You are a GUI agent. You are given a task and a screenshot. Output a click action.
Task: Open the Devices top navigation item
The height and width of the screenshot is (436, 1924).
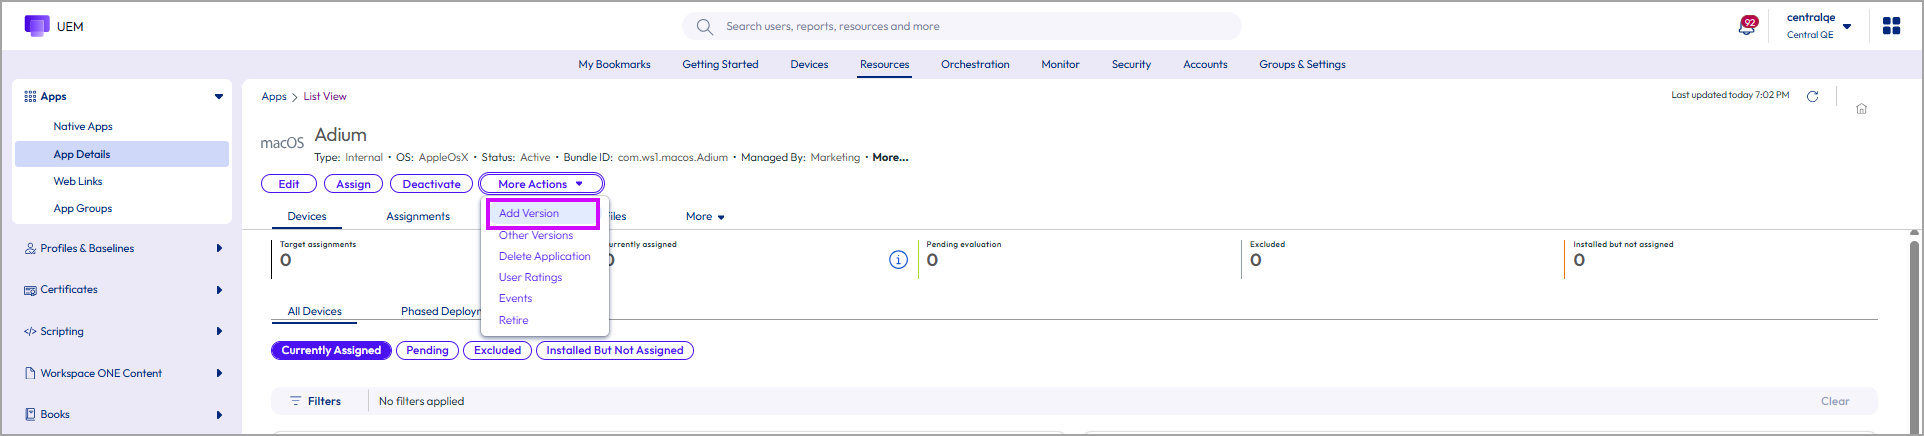pyautogui.click(x=809, y=64)
